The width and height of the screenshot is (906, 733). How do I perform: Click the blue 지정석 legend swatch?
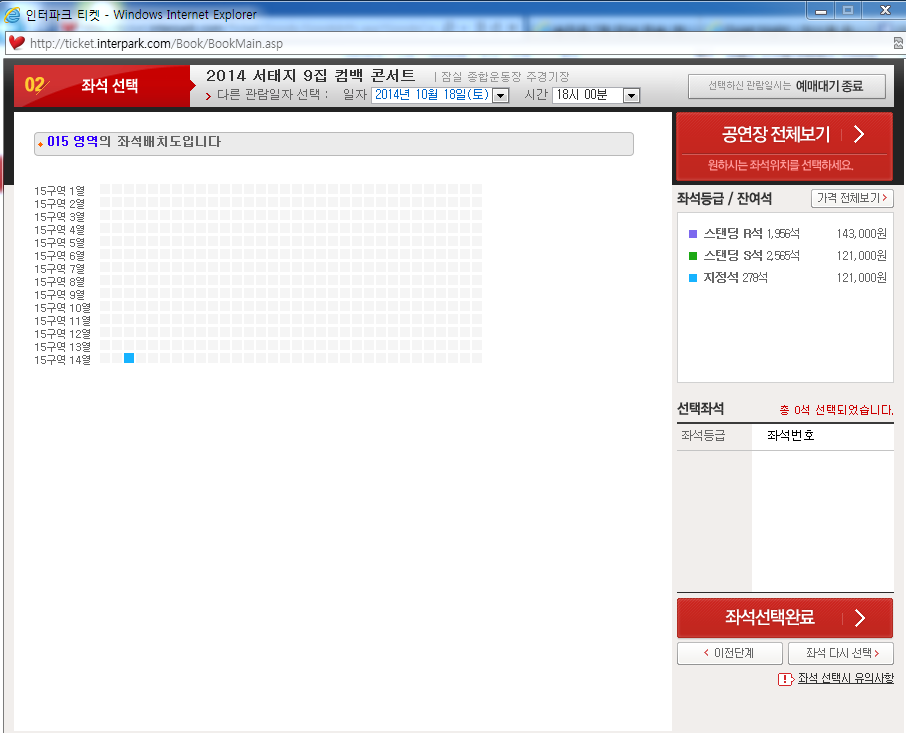click(693, 278)
